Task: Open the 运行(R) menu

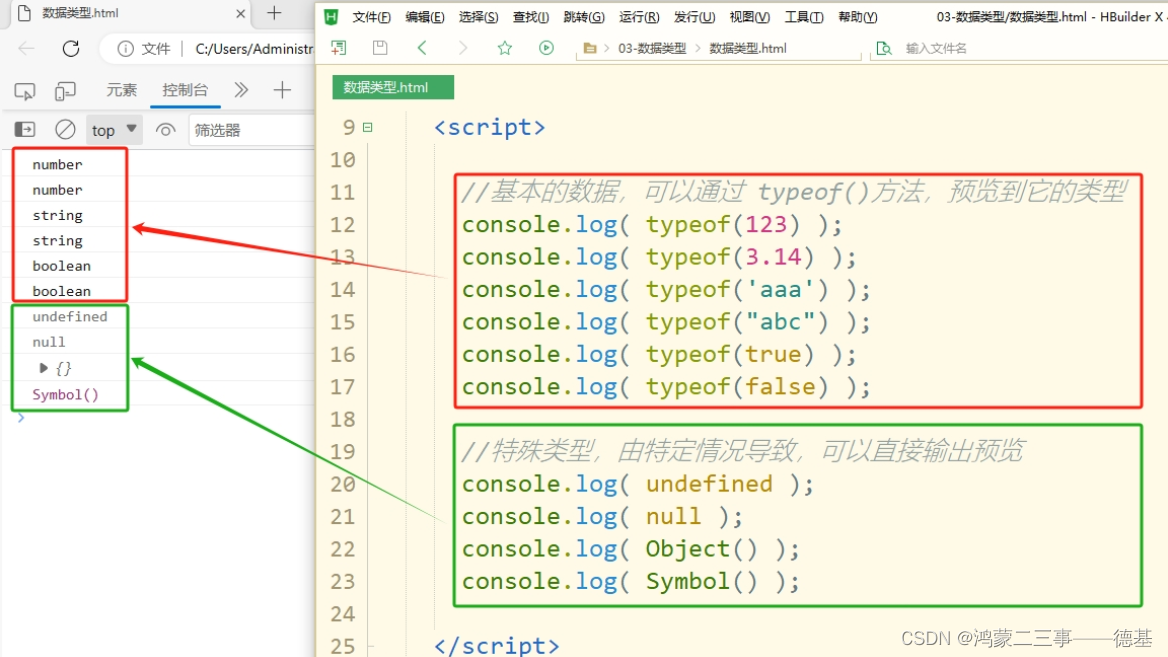Action: 639,16
